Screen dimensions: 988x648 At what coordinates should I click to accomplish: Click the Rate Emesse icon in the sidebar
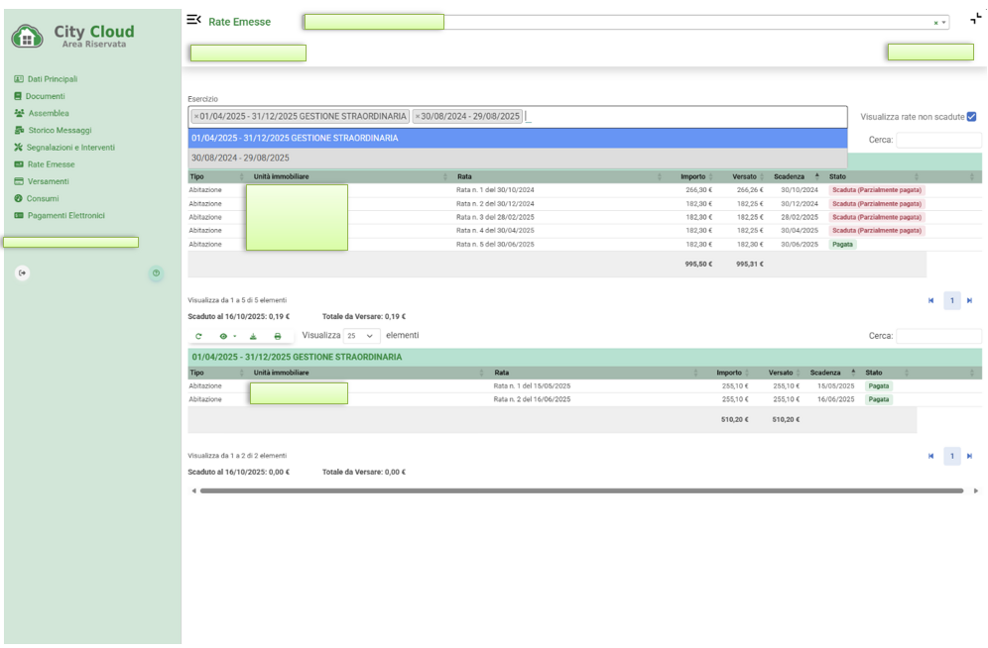(x=19, y=164)
